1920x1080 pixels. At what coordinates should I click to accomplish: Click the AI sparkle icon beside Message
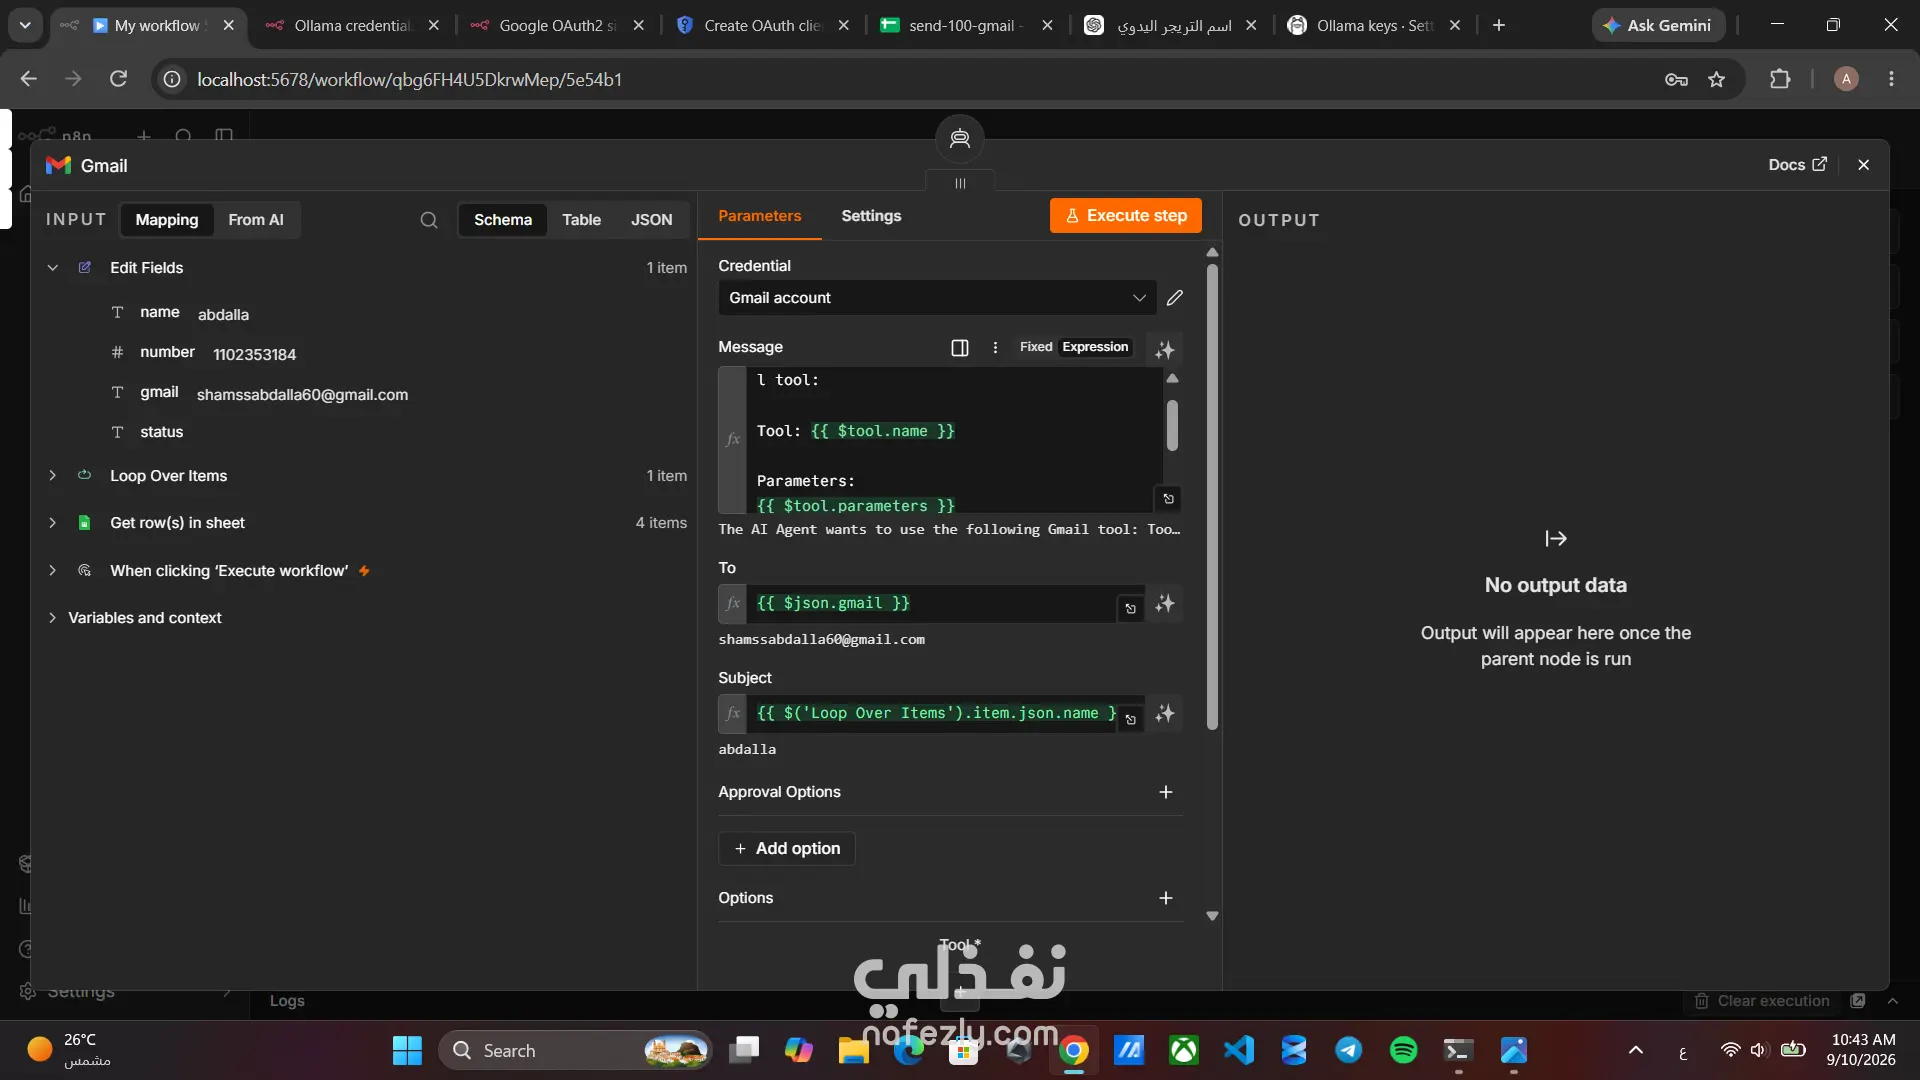1165,350
